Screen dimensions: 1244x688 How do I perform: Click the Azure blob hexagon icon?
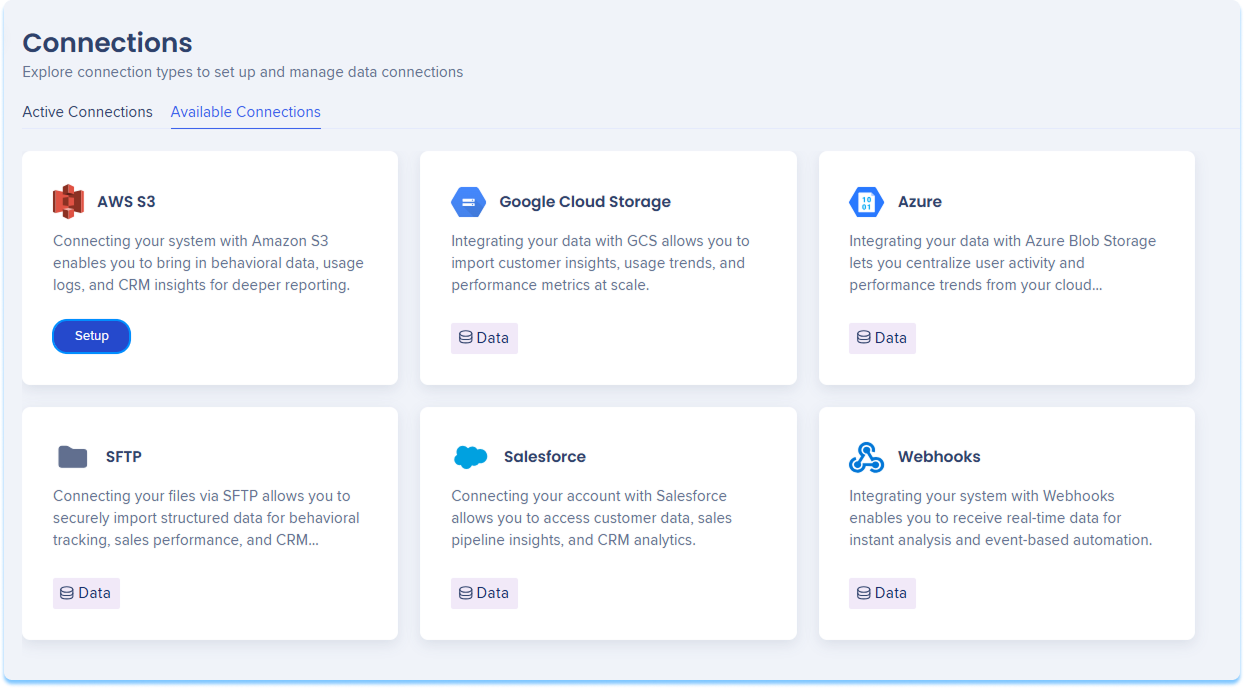[x=866, y=202]
